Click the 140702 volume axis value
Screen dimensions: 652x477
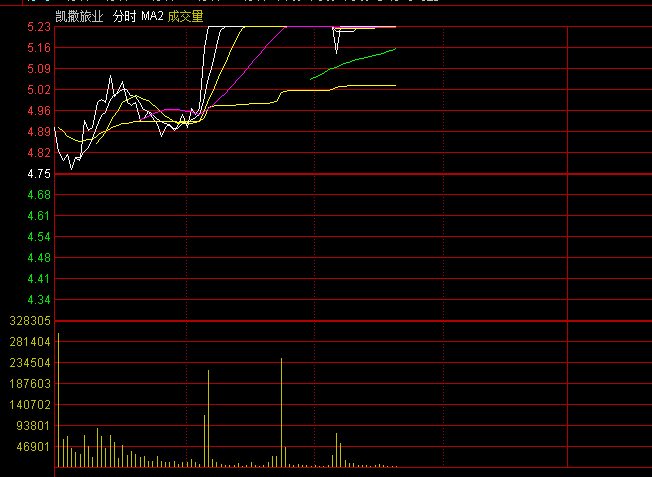[30, 405]
